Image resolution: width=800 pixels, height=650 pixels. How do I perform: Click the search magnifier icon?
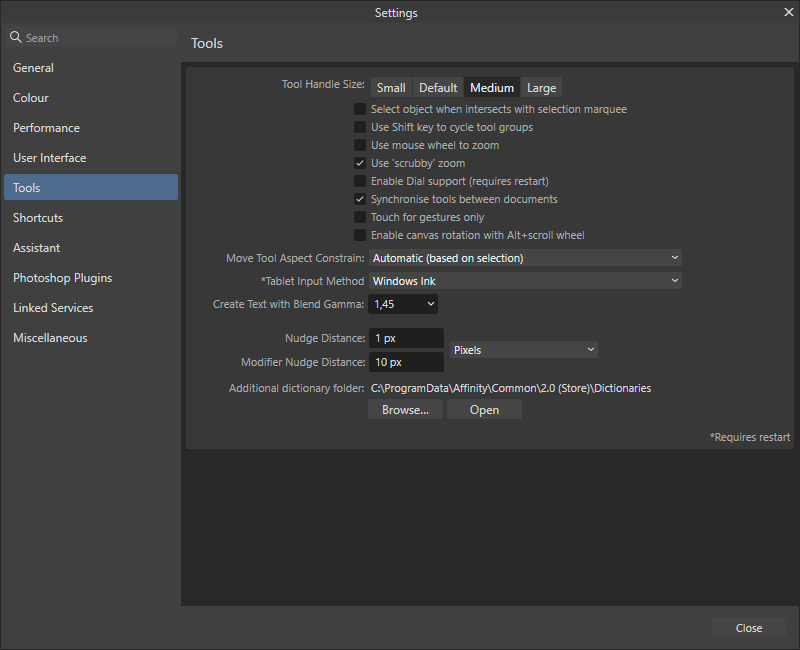pyautogui.click(x=15, y=37)
